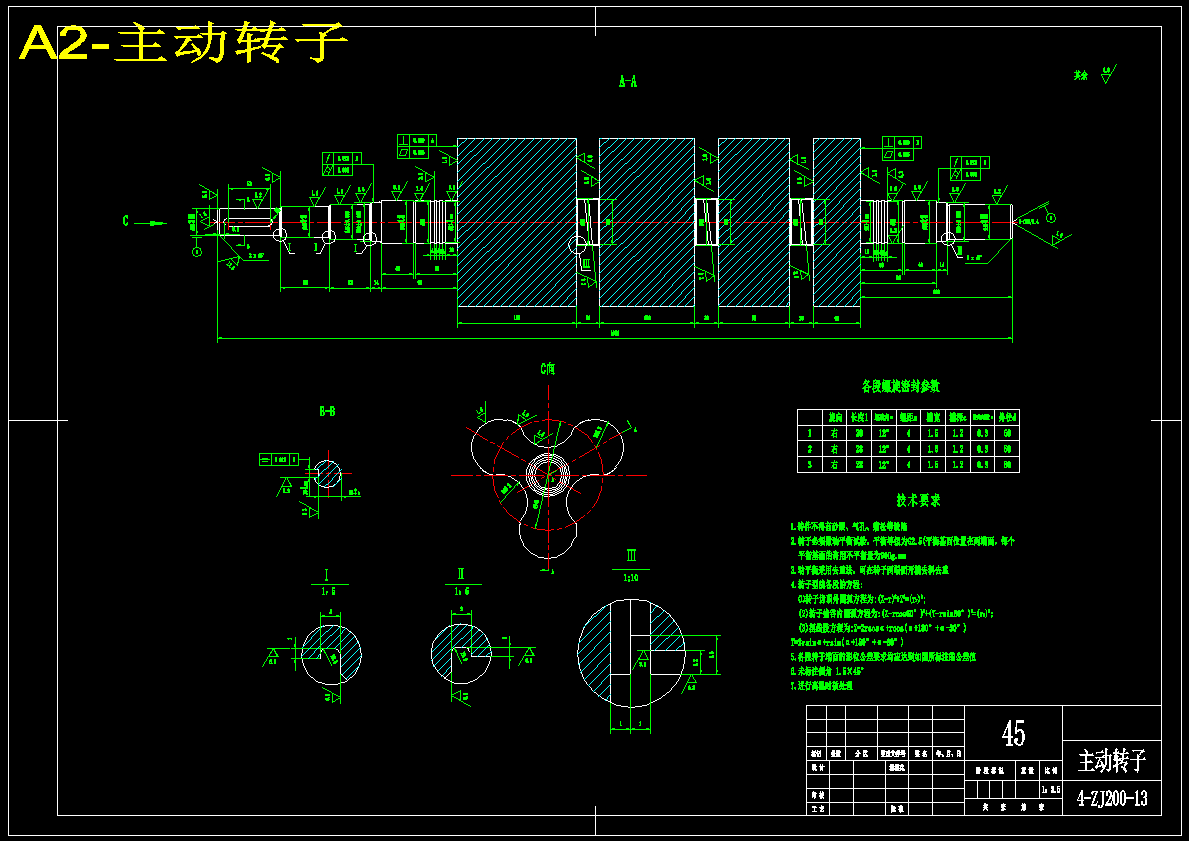Select the "技术要求" heading

[918, 501]
